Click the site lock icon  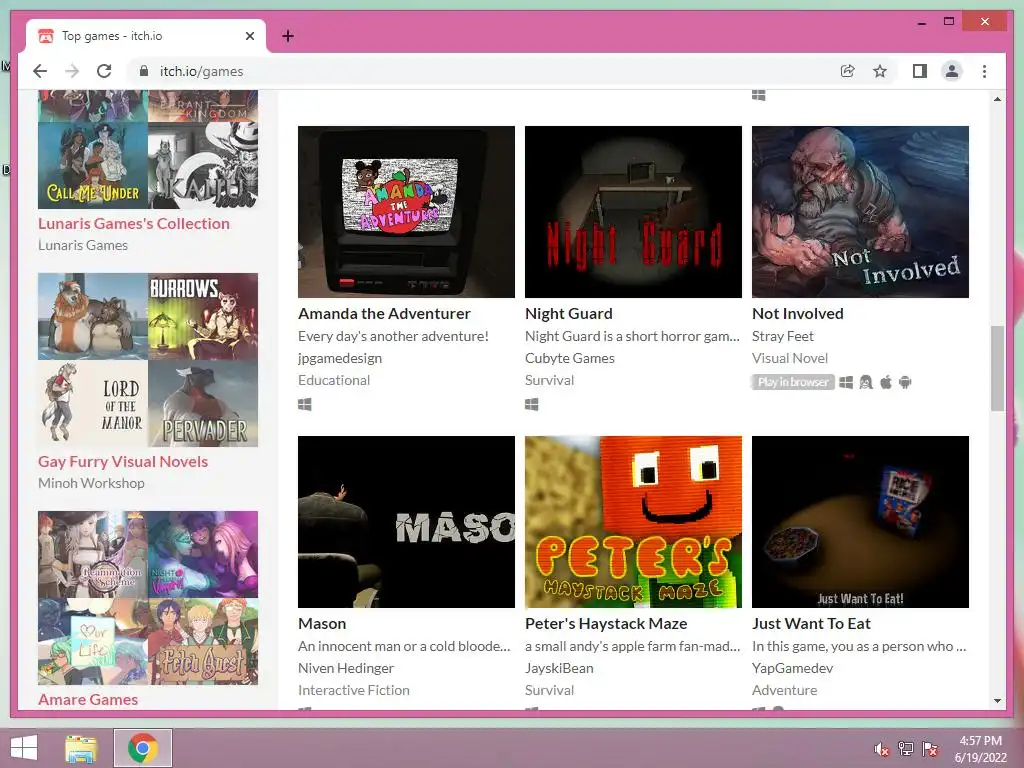point(144,71)
